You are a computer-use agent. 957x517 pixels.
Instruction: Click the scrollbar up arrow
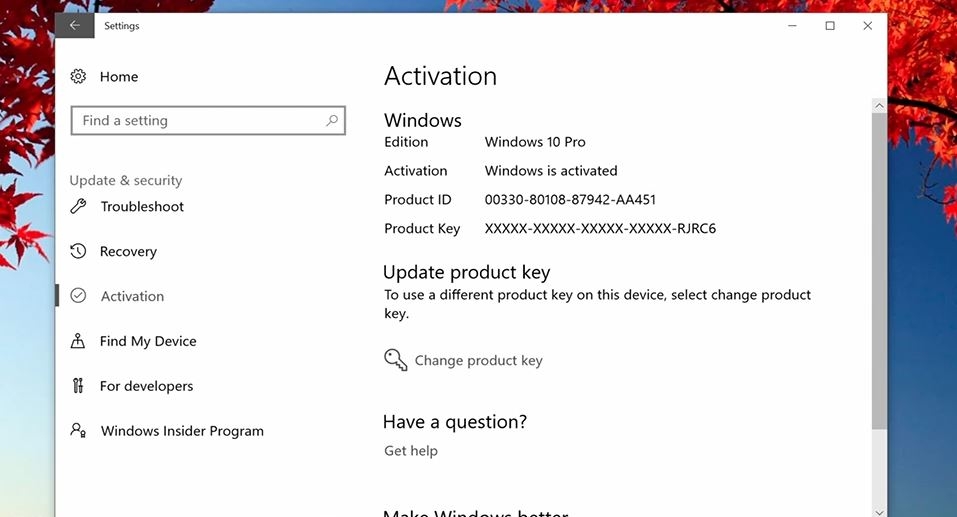(x=879, y=106)
